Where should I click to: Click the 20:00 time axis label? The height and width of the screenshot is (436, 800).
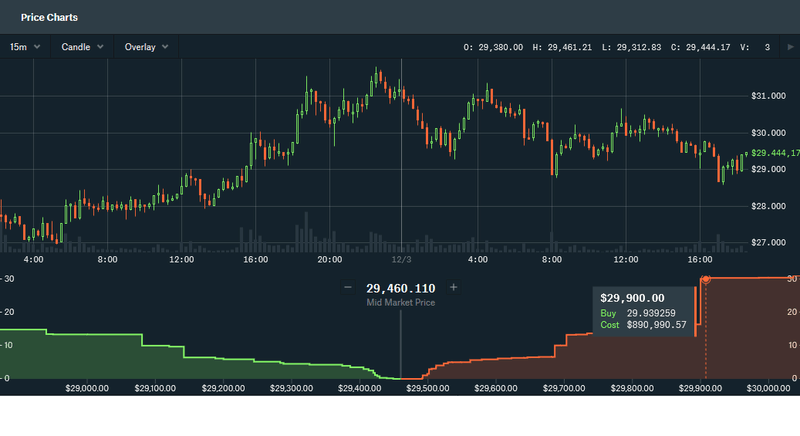[x=329, y=260]
